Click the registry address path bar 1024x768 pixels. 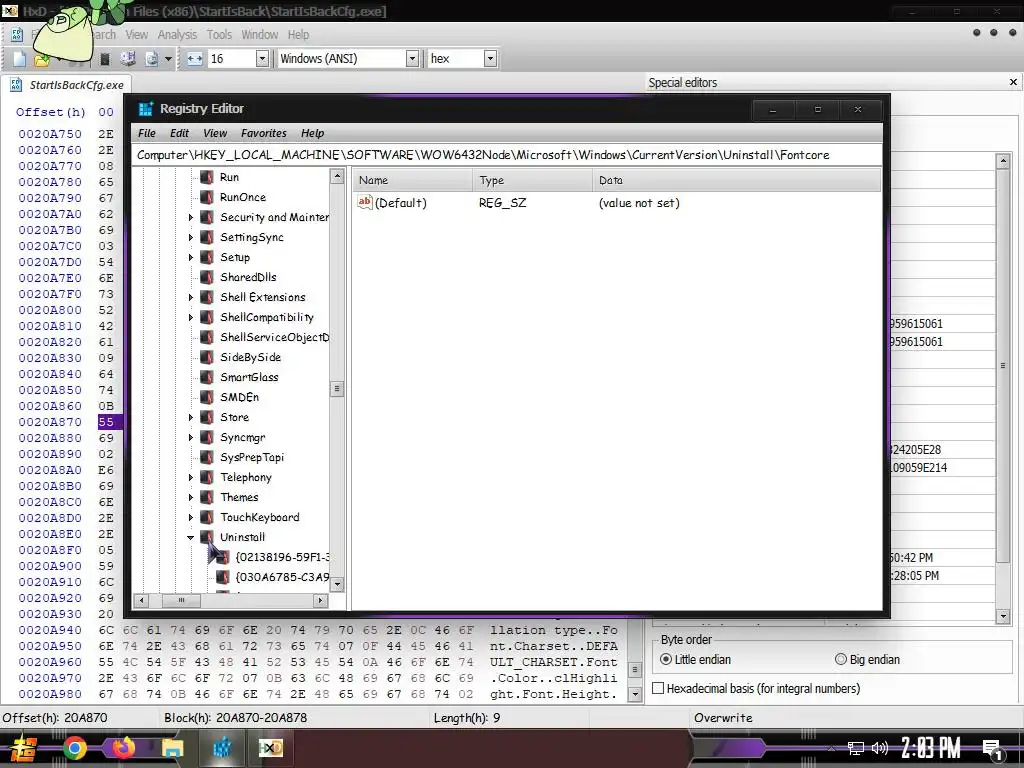[507, 155]
